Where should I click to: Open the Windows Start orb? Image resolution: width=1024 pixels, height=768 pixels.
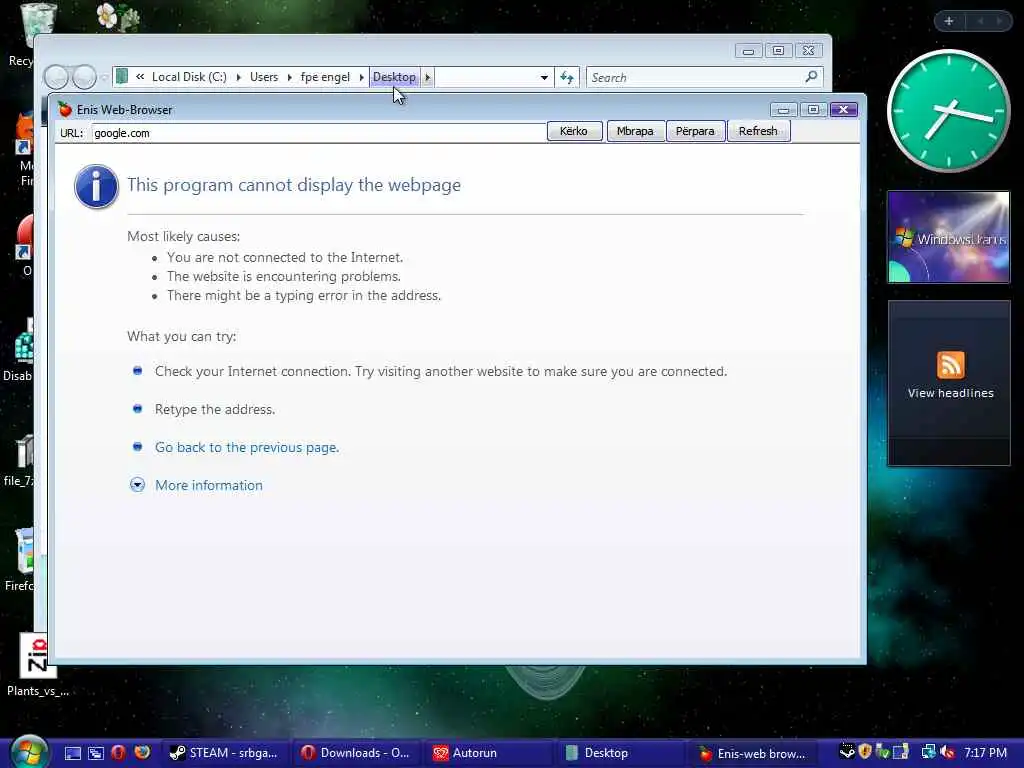28,752
